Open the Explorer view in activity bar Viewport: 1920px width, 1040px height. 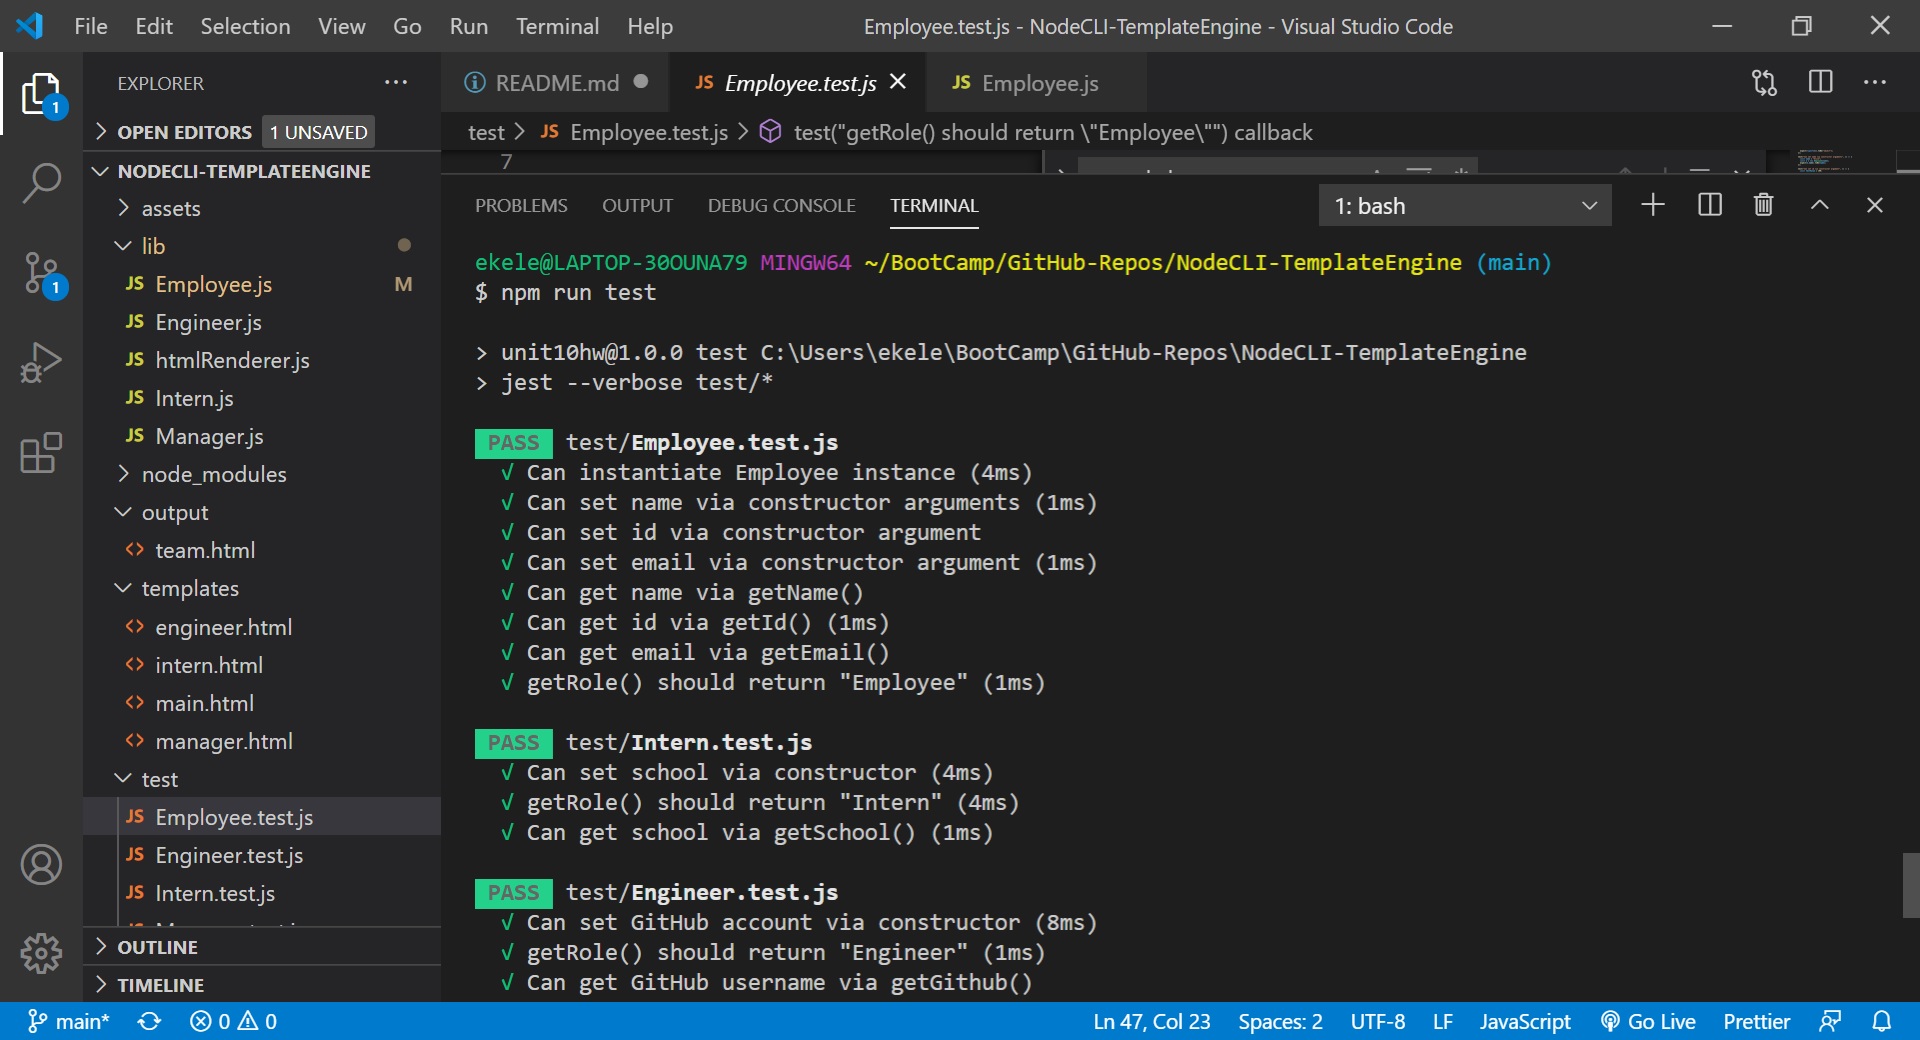pos(41,94)
